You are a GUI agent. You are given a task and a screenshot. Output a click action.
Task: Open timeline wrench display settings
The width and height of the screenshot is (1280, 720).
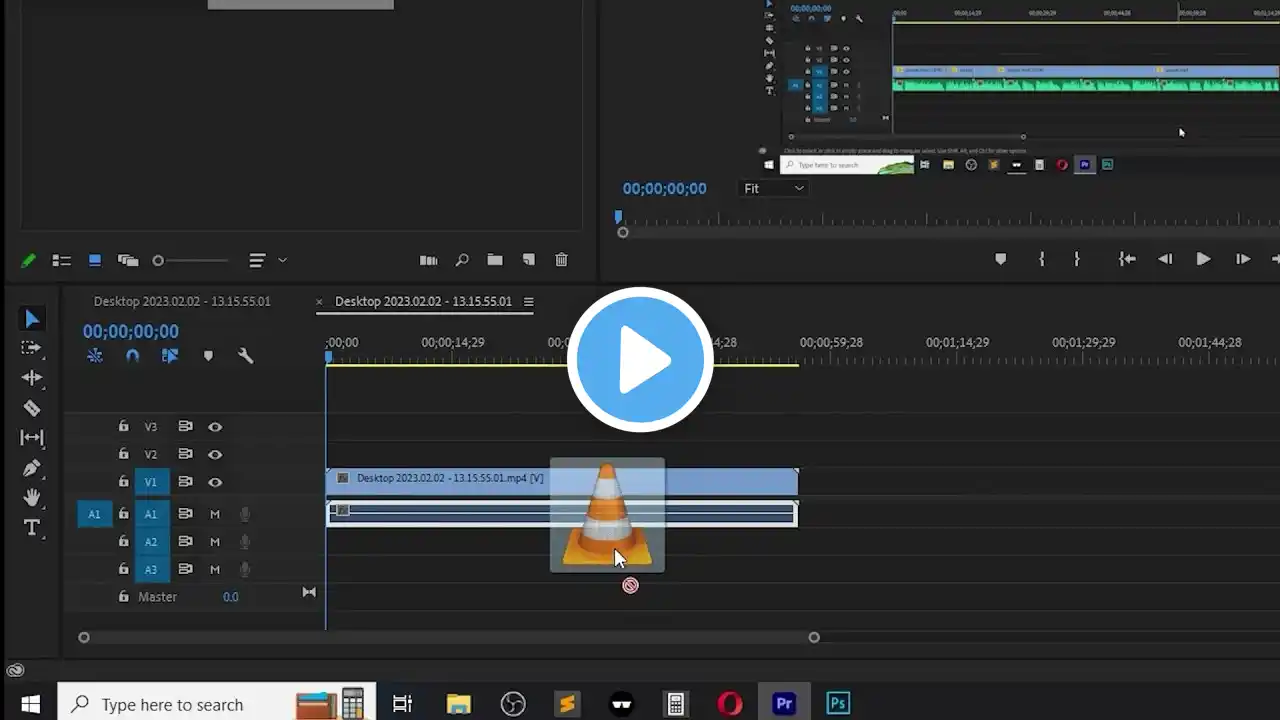tap(245, 356)
